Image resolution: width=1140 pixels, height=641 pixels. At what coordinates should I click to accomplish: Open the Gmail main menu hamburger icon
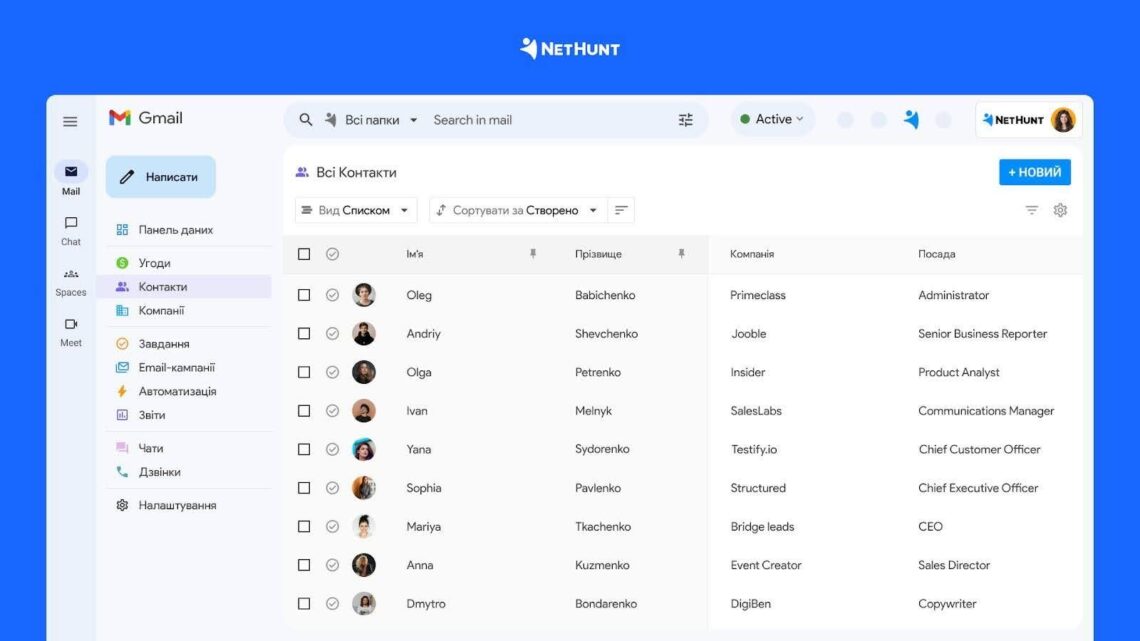click(x=70, y=121)
